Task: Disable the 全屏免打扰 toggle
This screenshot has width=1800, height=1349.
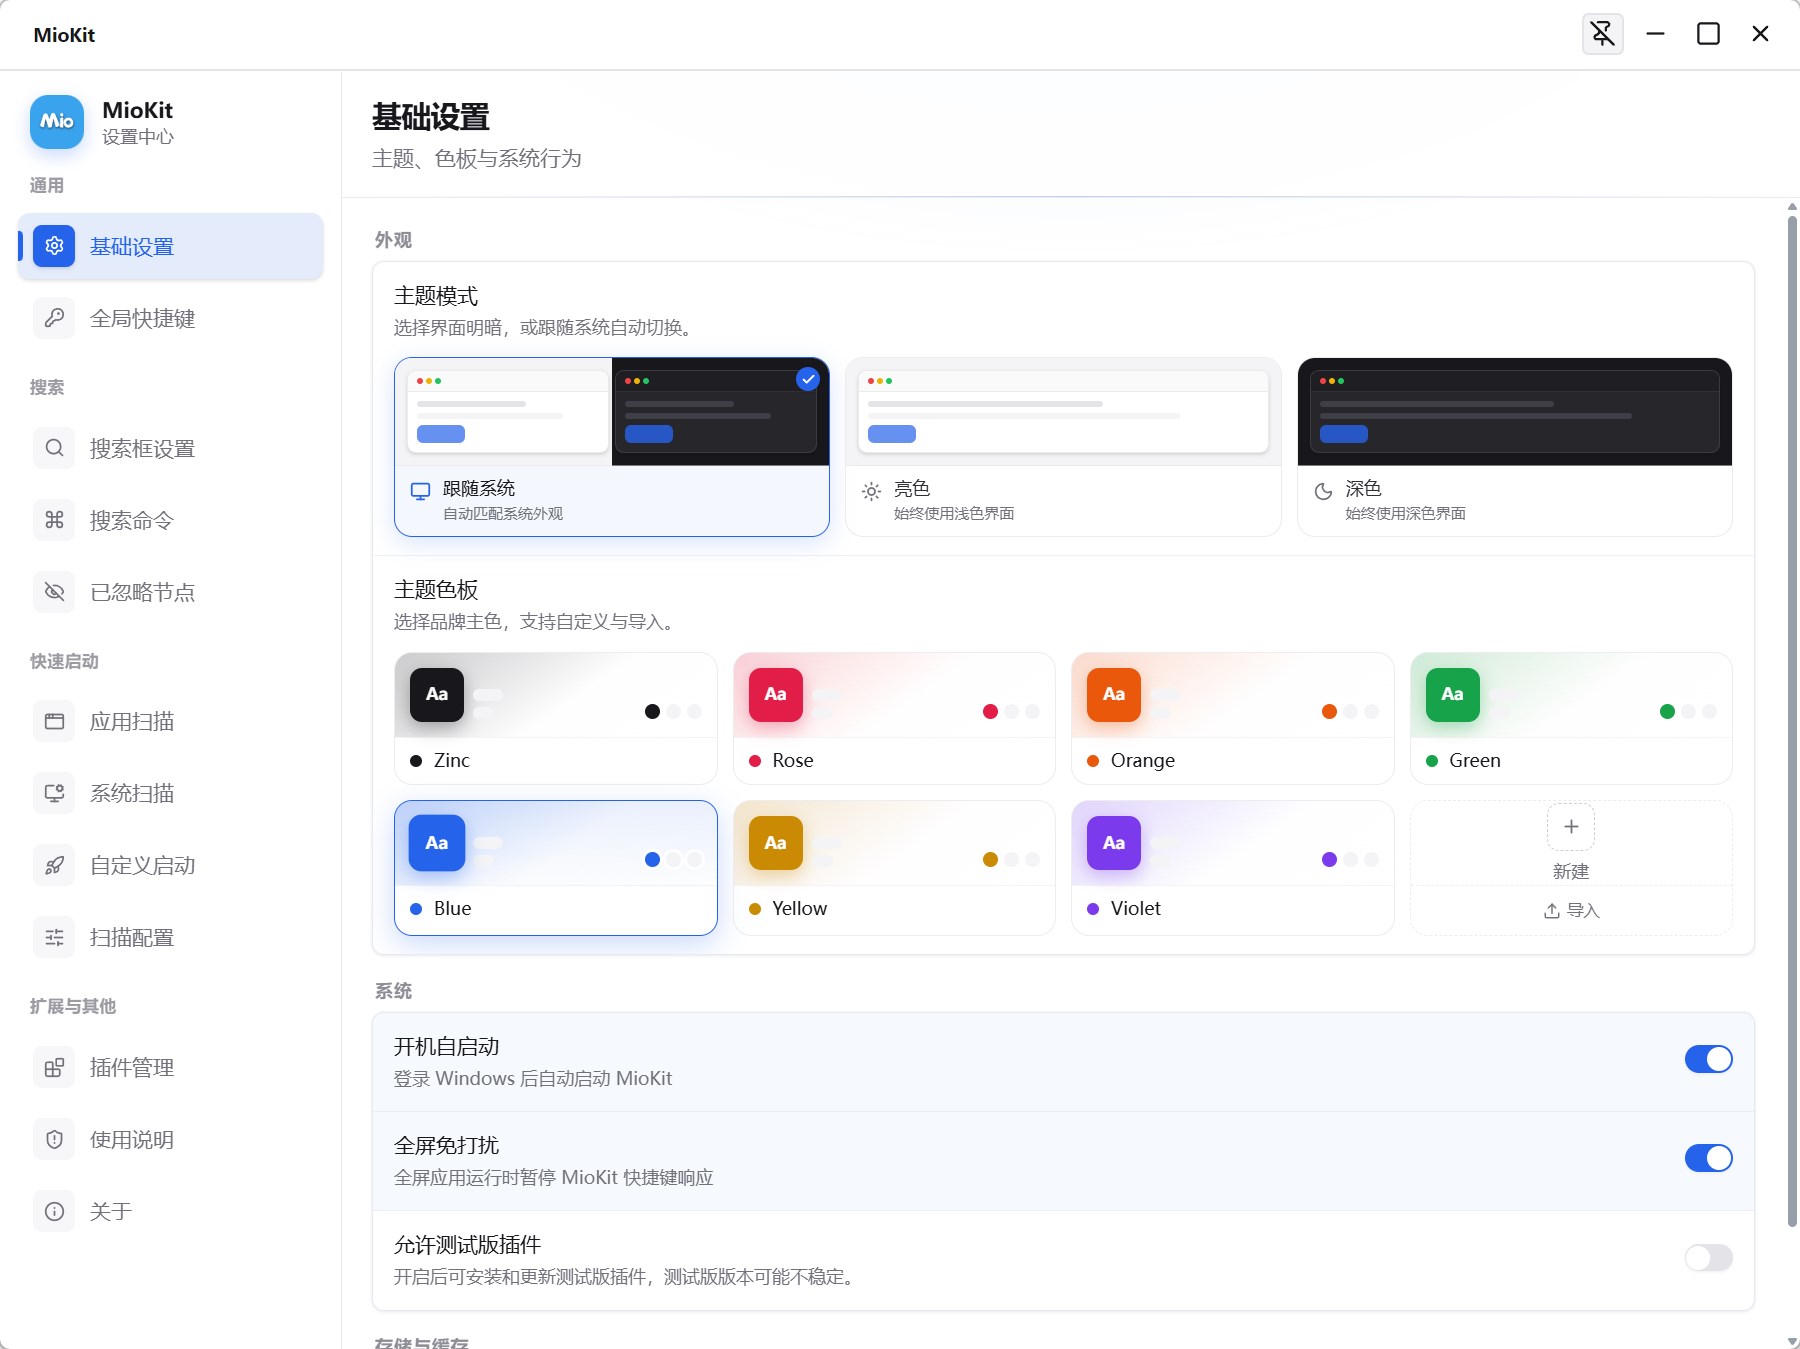Action: coord(1708,1158)
